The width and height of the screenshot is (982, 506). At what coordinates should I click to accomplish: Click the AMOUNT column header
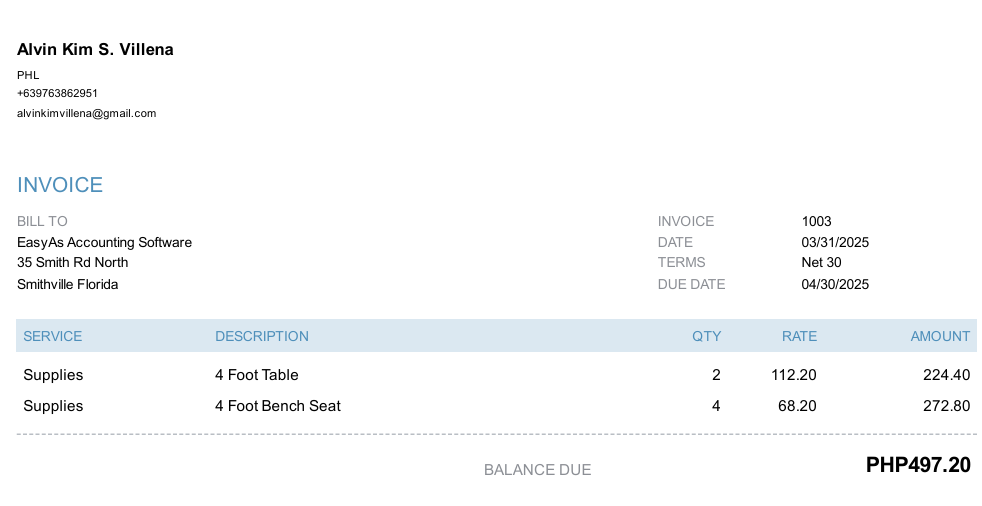pos(940,336)
